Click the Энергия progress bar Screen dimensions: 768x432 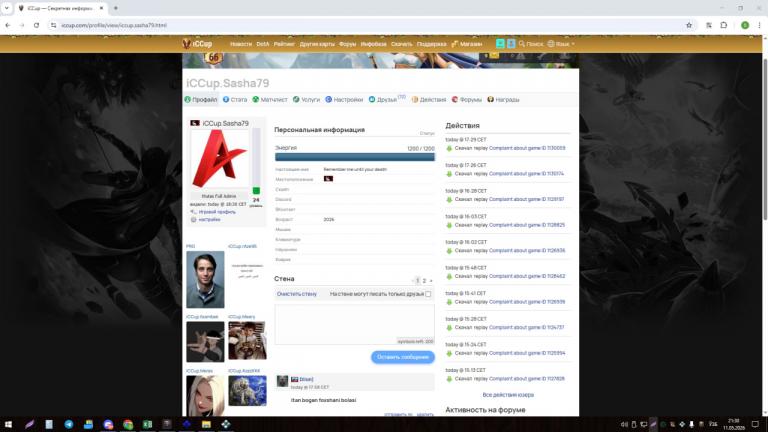click(355, 157)
